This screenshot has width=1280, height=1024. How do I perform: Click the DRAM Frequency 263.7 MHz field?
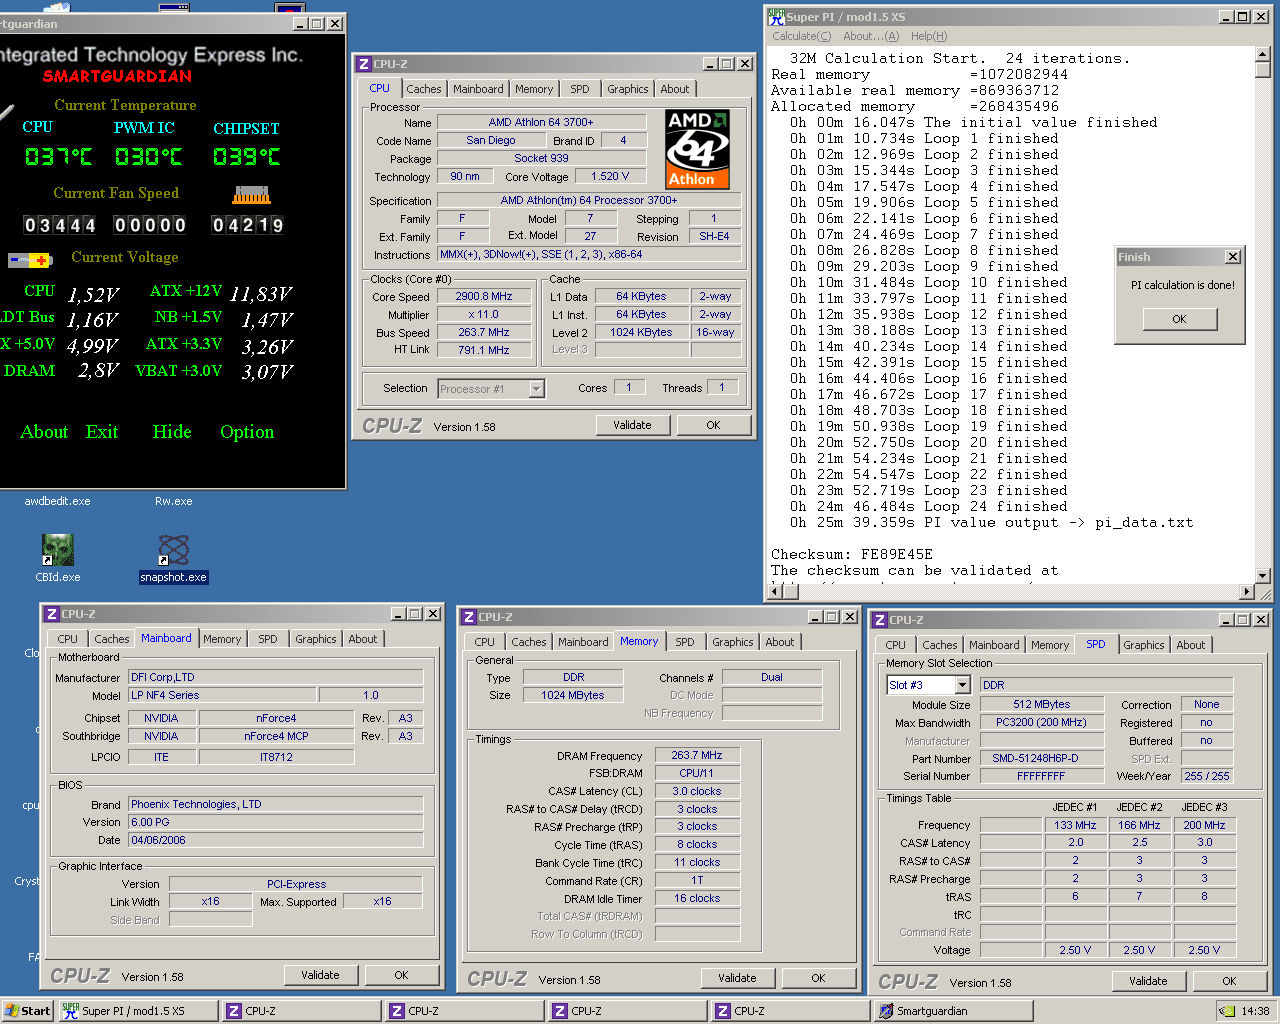(697, 755)
